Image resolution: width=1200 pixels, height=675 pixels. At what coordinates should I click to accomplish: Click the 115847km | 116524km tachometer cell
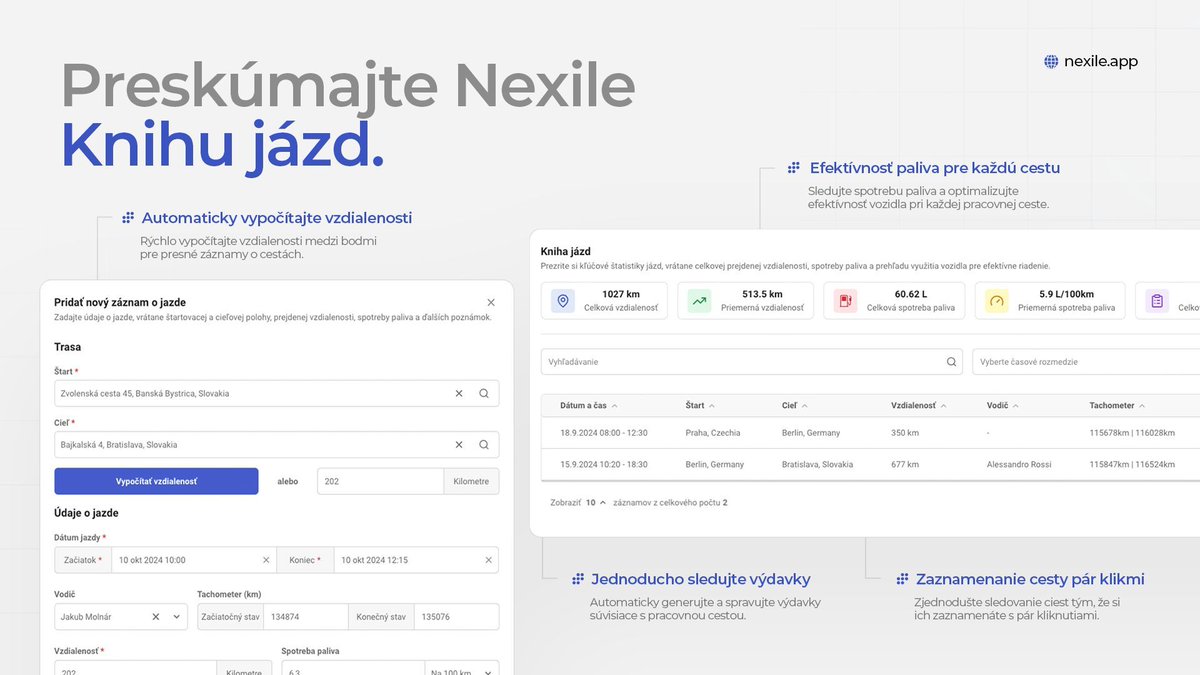click(1132, 464)
